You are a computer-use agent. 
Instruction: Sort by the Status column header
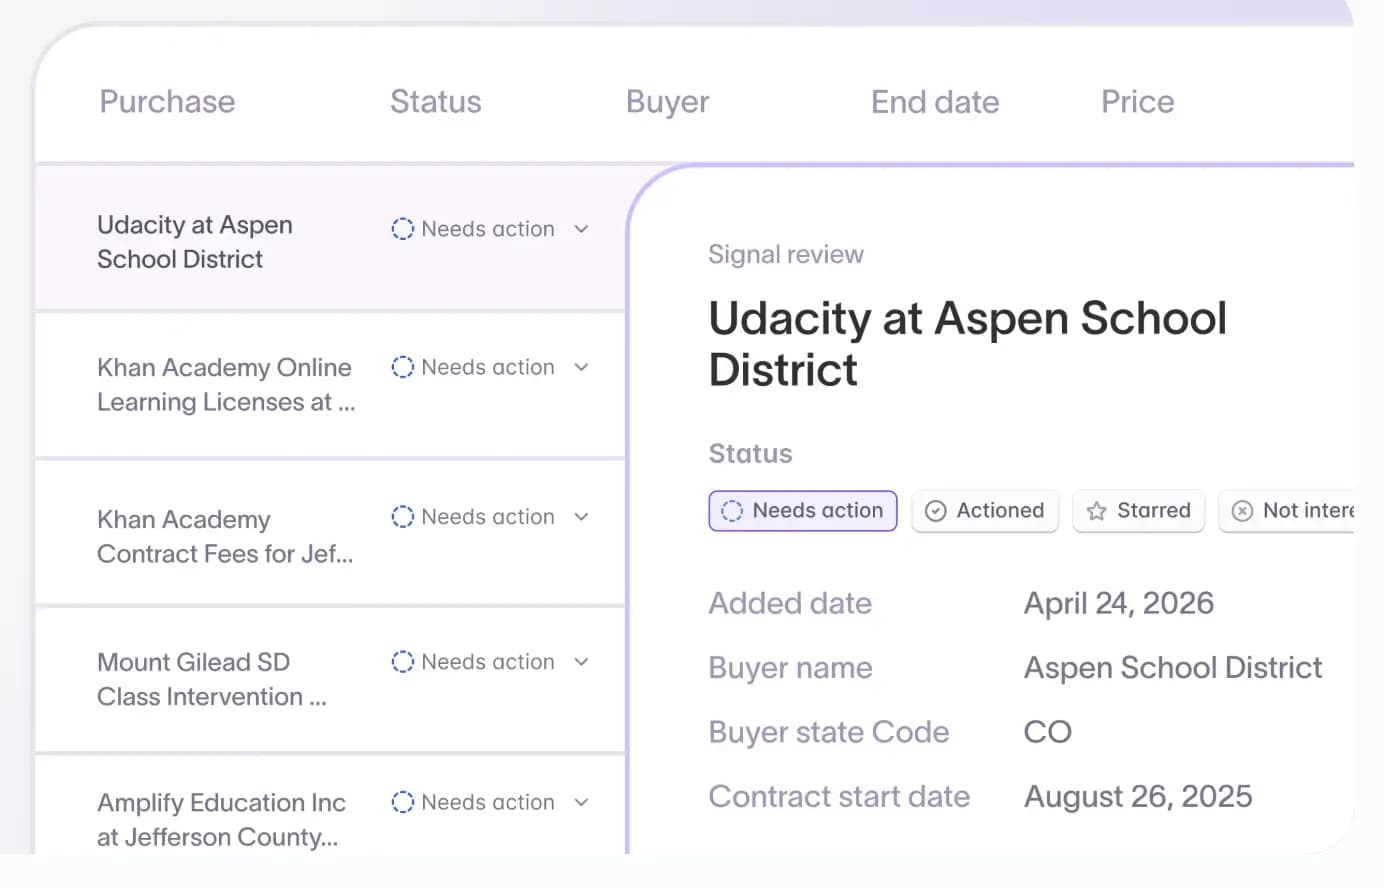[x=436, y=102]
